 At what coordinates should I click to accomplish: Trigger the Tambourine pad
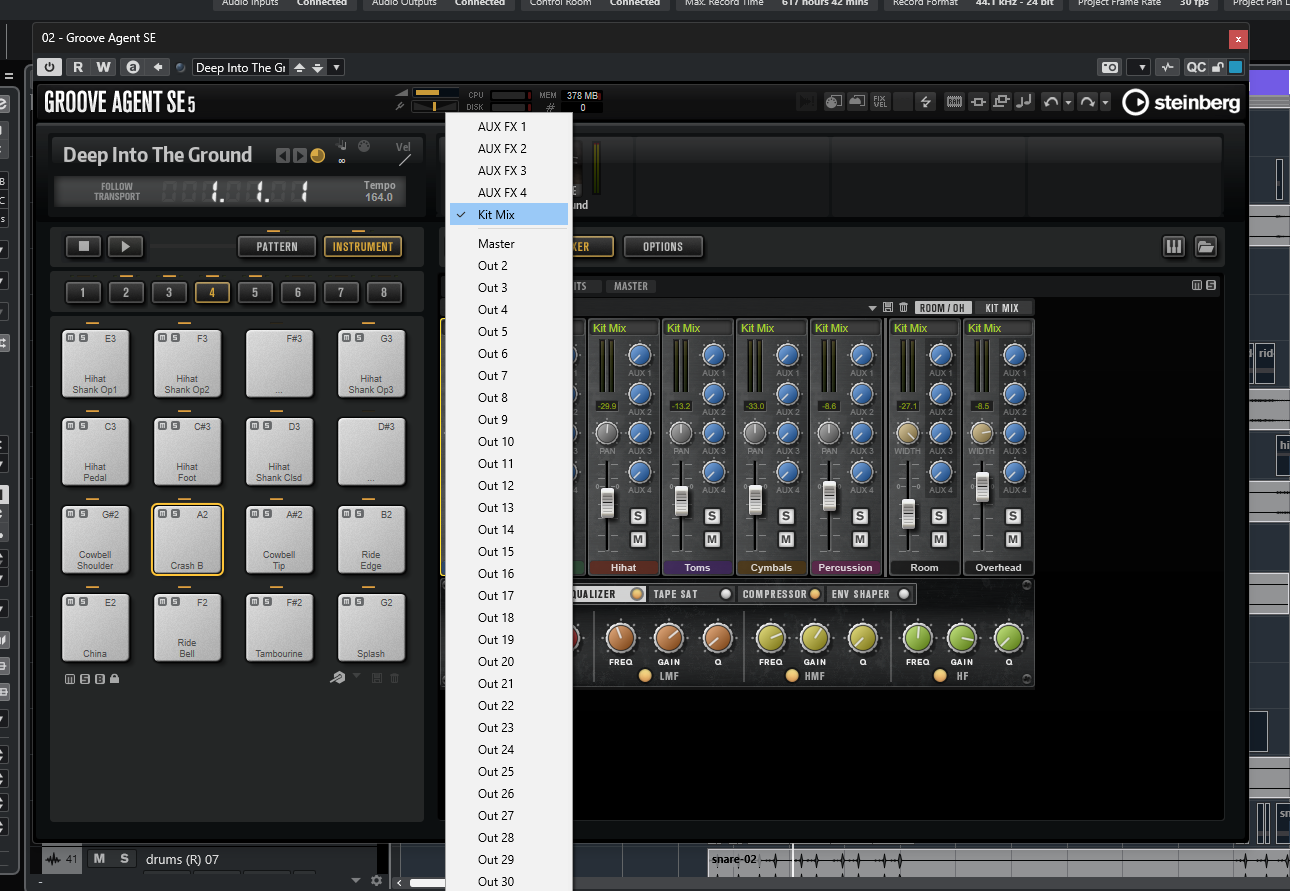pos(279,628)
